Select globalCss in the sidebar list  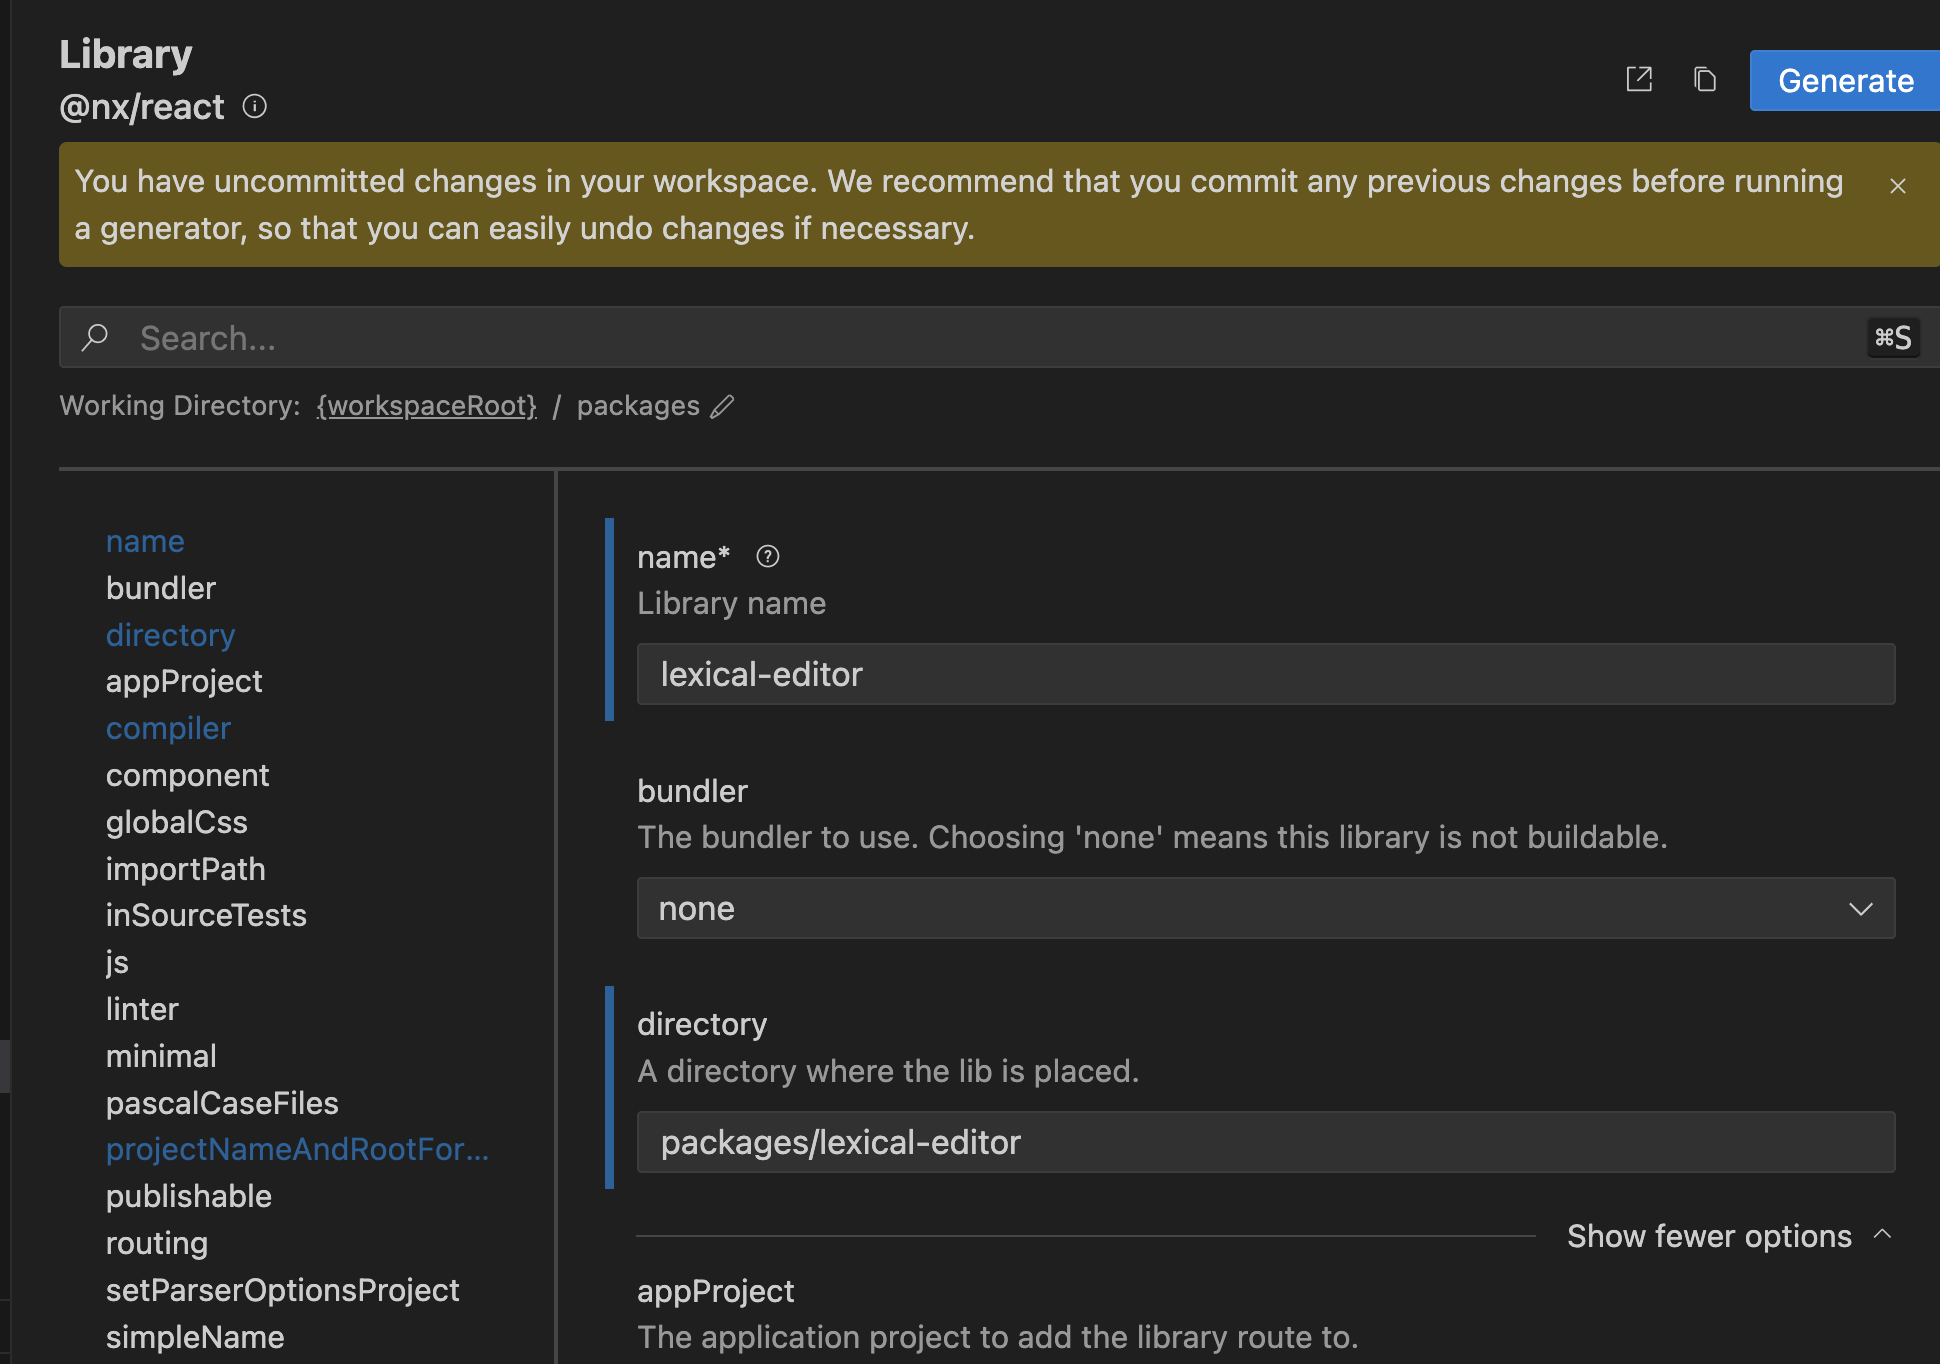tap(176, 822)
